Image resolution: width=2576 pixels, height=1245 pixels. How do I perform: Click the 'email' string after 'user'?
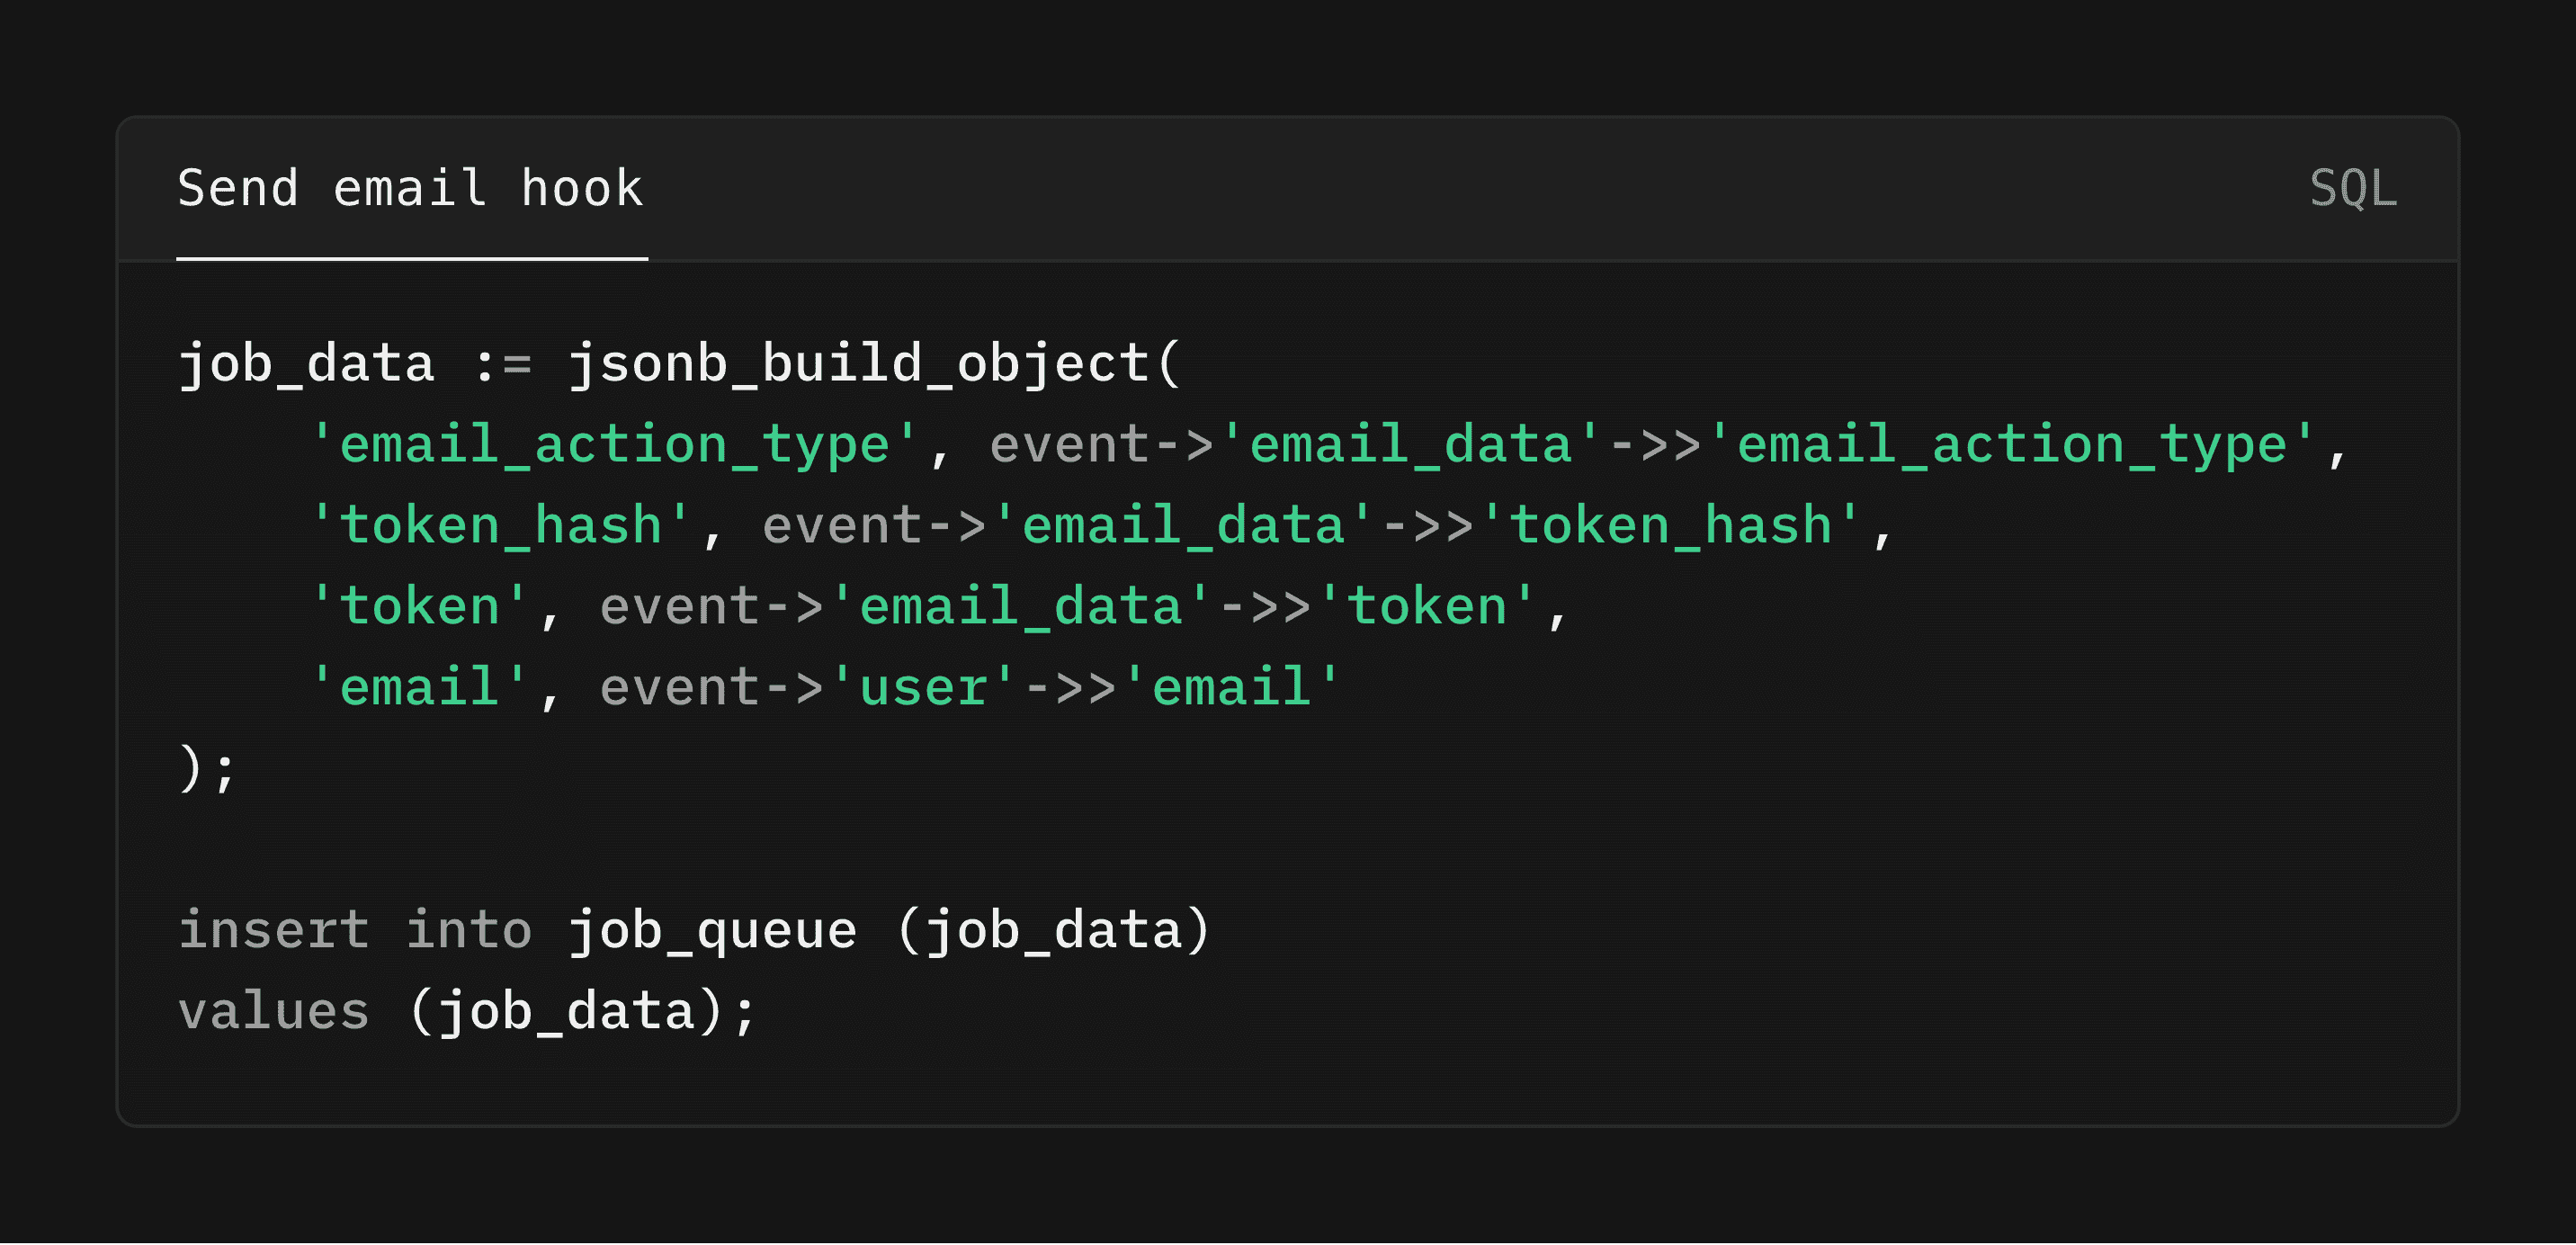tap(1232, 687)
